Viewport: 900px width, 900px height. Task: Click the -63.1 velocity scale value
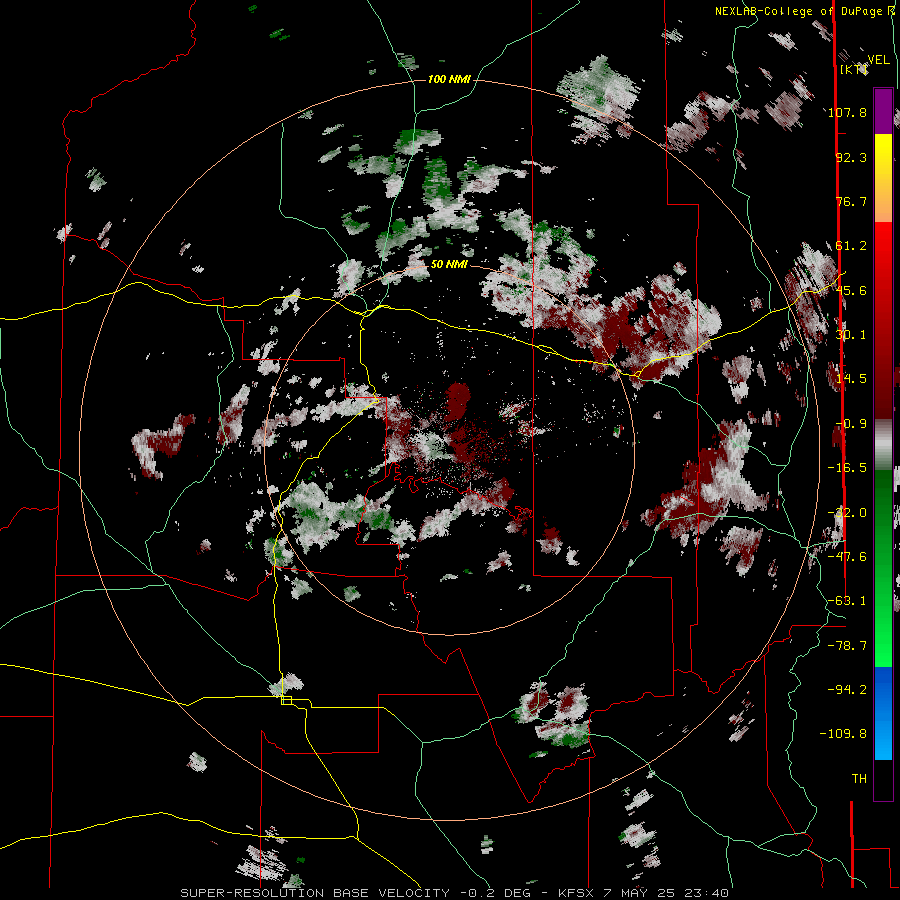click(x=847, y=601)
